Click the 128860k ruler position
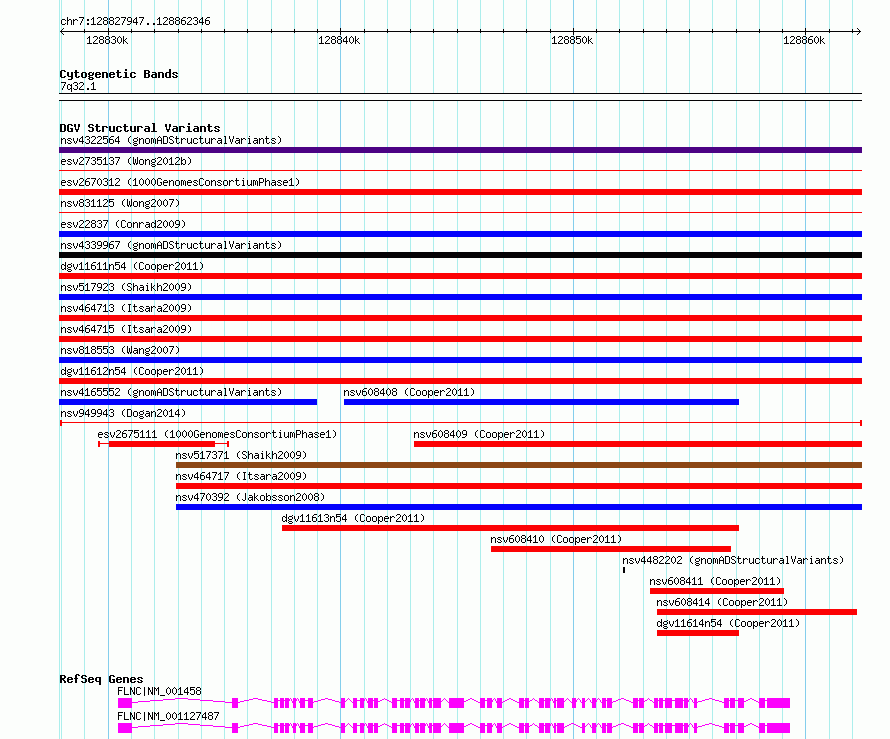Screen dimensions: 890x739 804,40
